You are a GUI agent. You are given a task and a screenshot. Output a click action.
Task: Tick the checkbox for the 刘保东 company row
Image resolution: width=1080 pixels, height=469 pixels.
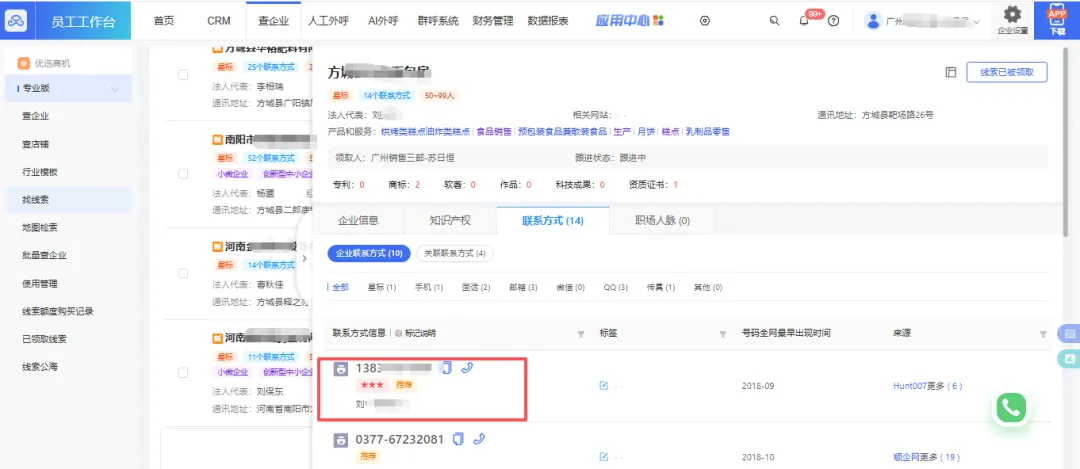click(183, 373)
